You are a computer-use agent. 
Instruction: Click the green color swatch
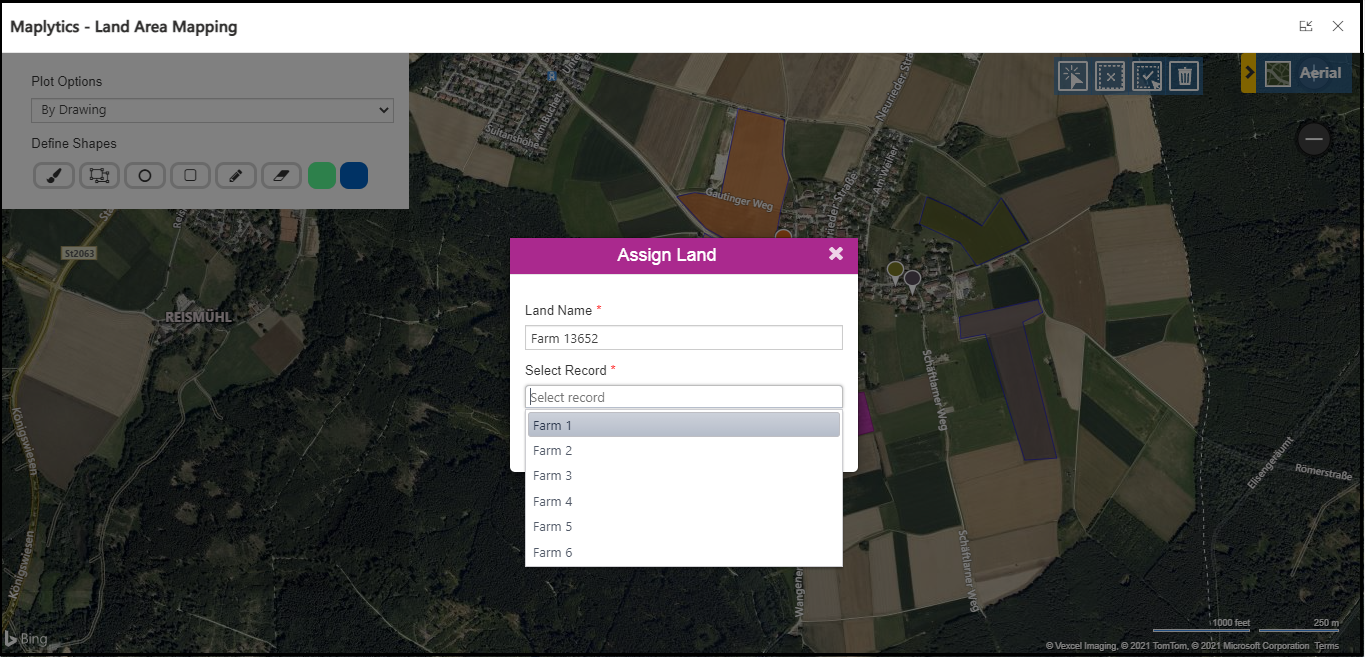coord(322,176)
